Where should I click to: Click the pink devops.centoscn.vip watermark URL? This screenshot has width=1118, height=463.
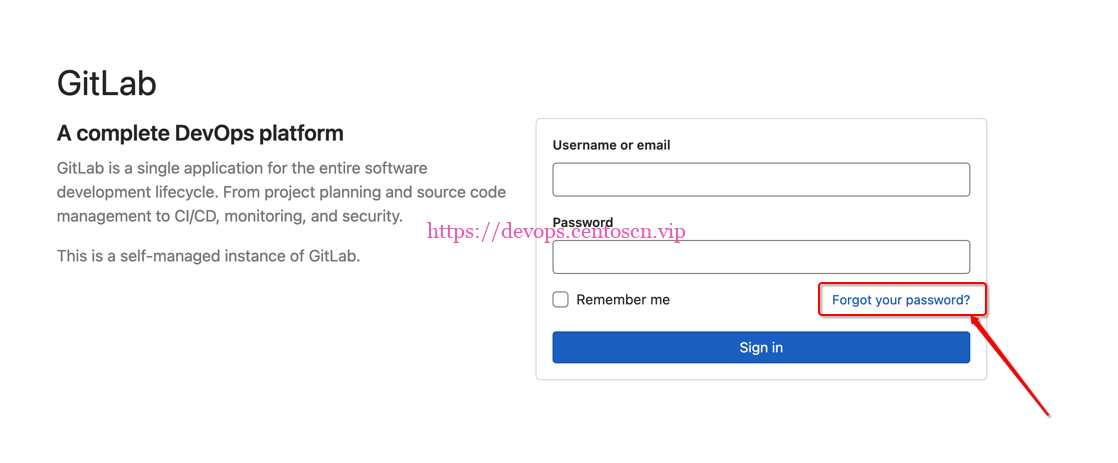pos(556,232)
